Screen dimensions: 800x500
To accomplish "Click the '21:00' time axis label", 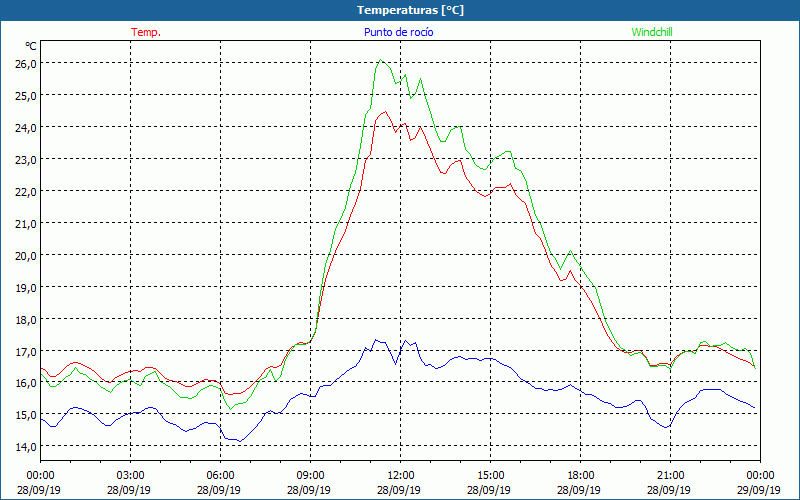I will pyautogui.click(x=670, y=476).
